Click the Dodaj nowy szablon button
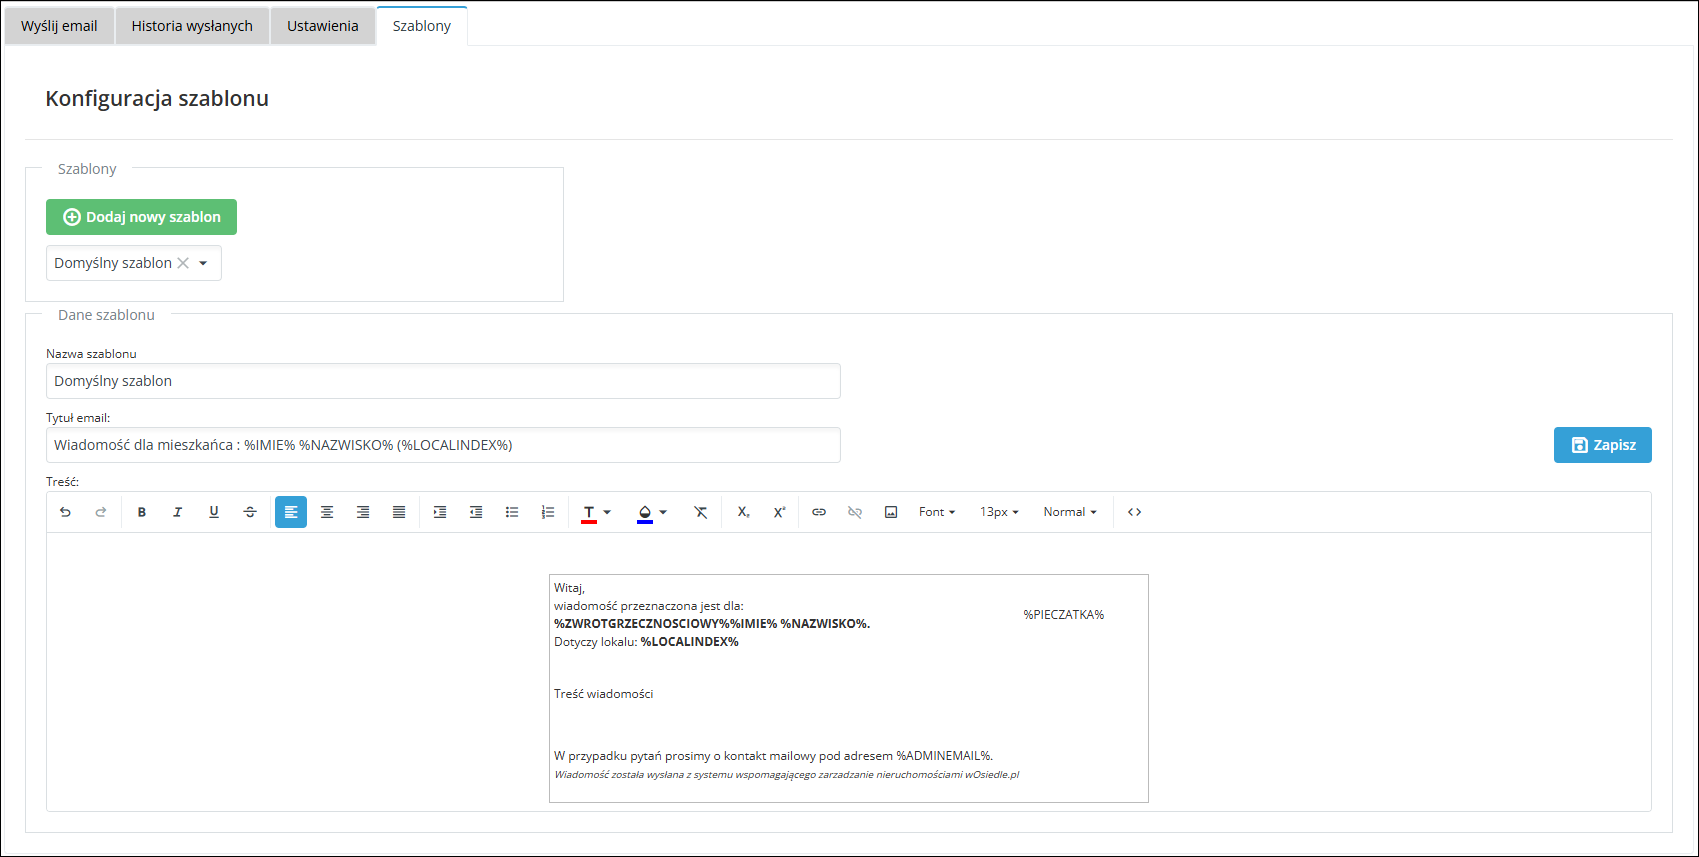The image size is (1699, 857). point(141,217)
